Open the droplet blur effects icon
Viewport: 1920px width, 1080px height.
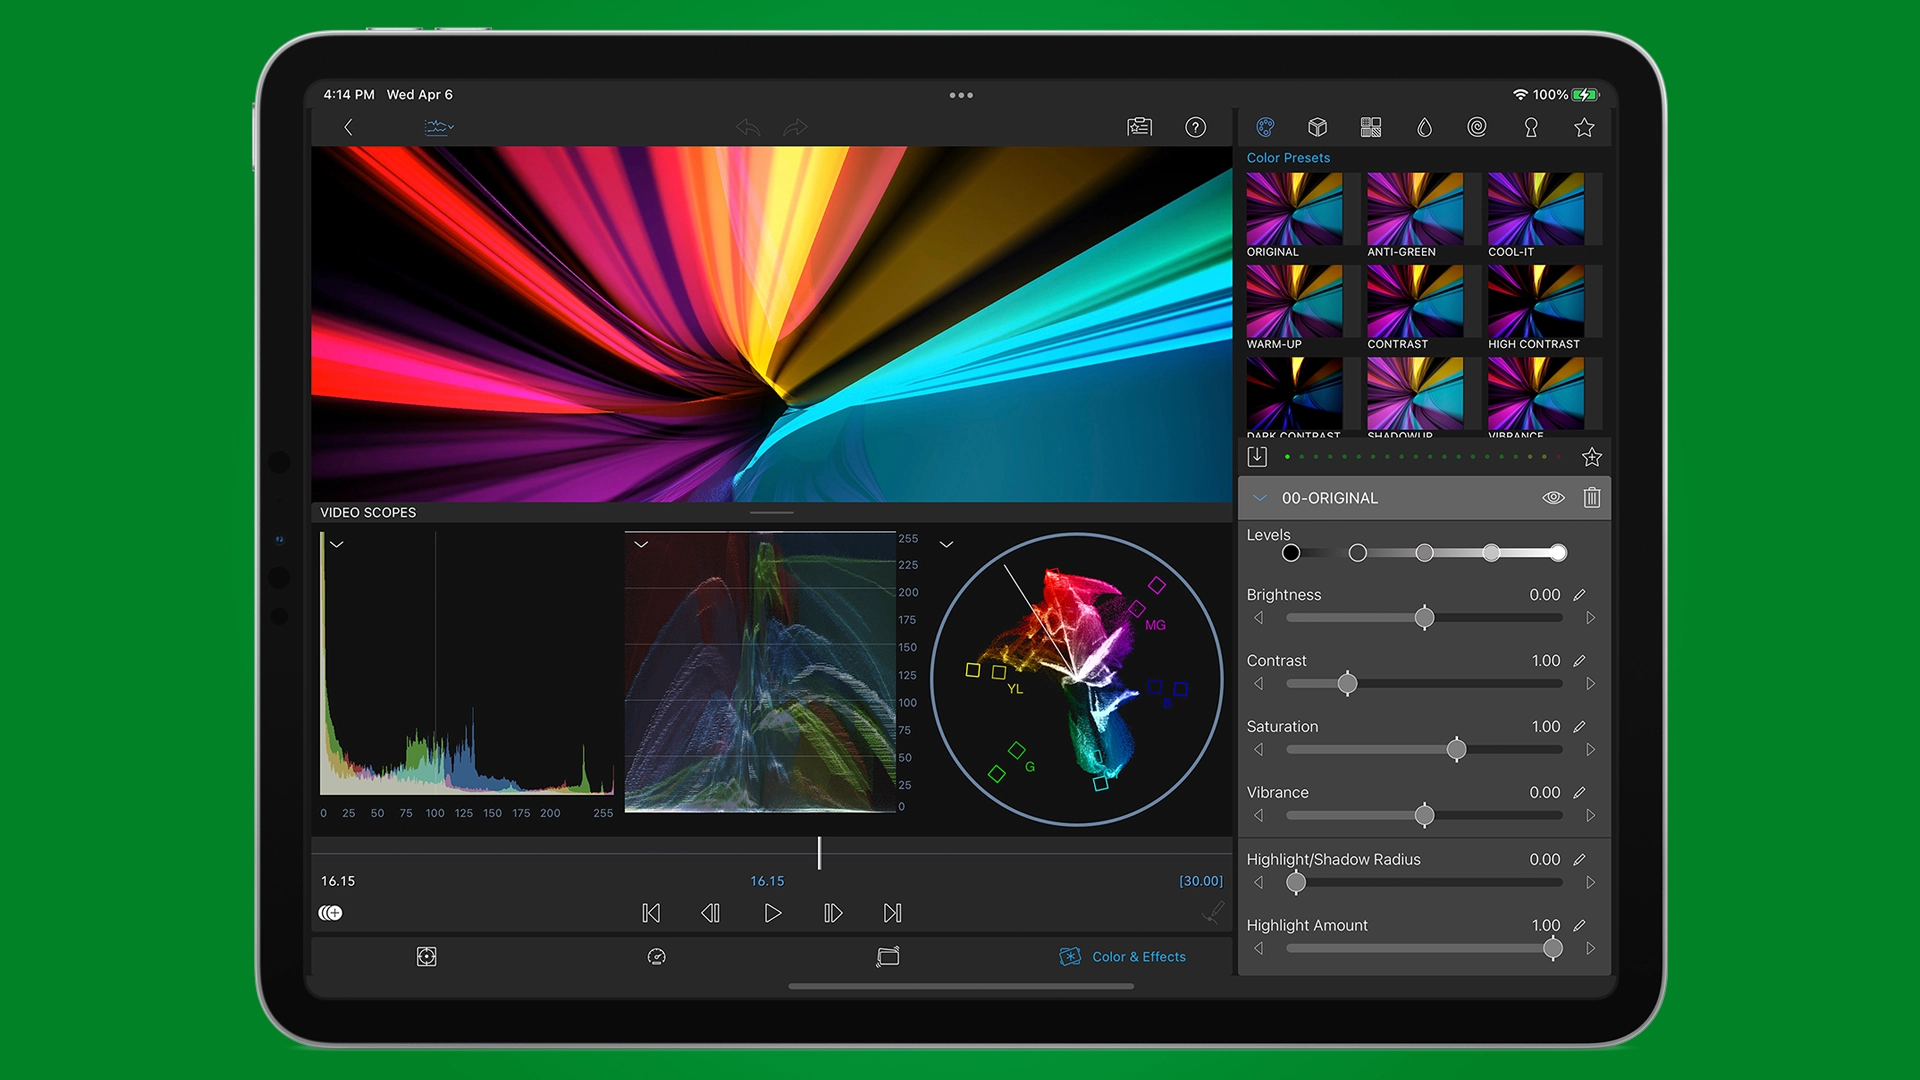pos(1424,127)
